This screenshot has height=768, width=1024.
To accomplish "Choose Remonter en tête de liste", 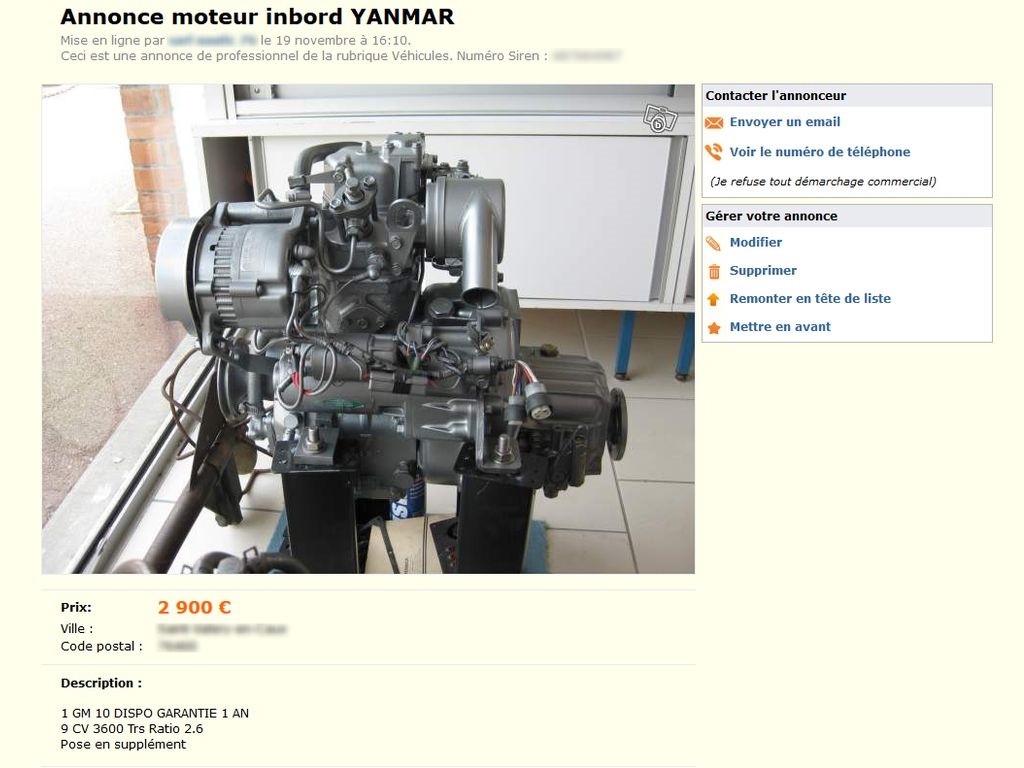I will (x=810, y=298).
